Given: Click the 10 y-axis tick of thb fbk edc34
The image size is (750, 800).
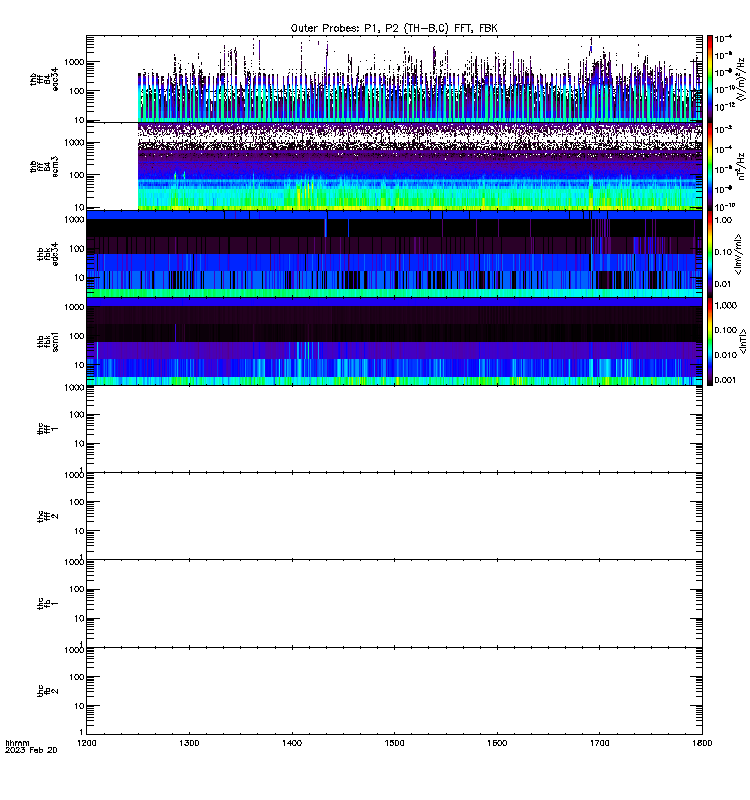Looking at the screenshot, I should pos(79,278).
